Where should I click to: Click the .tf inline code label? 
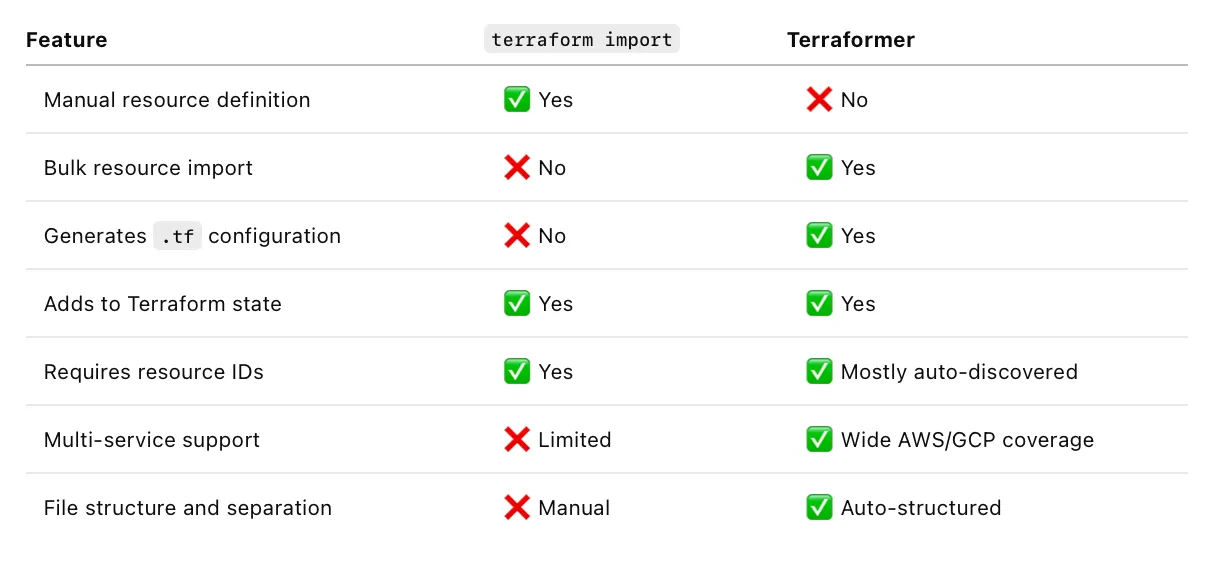[177, 236]
